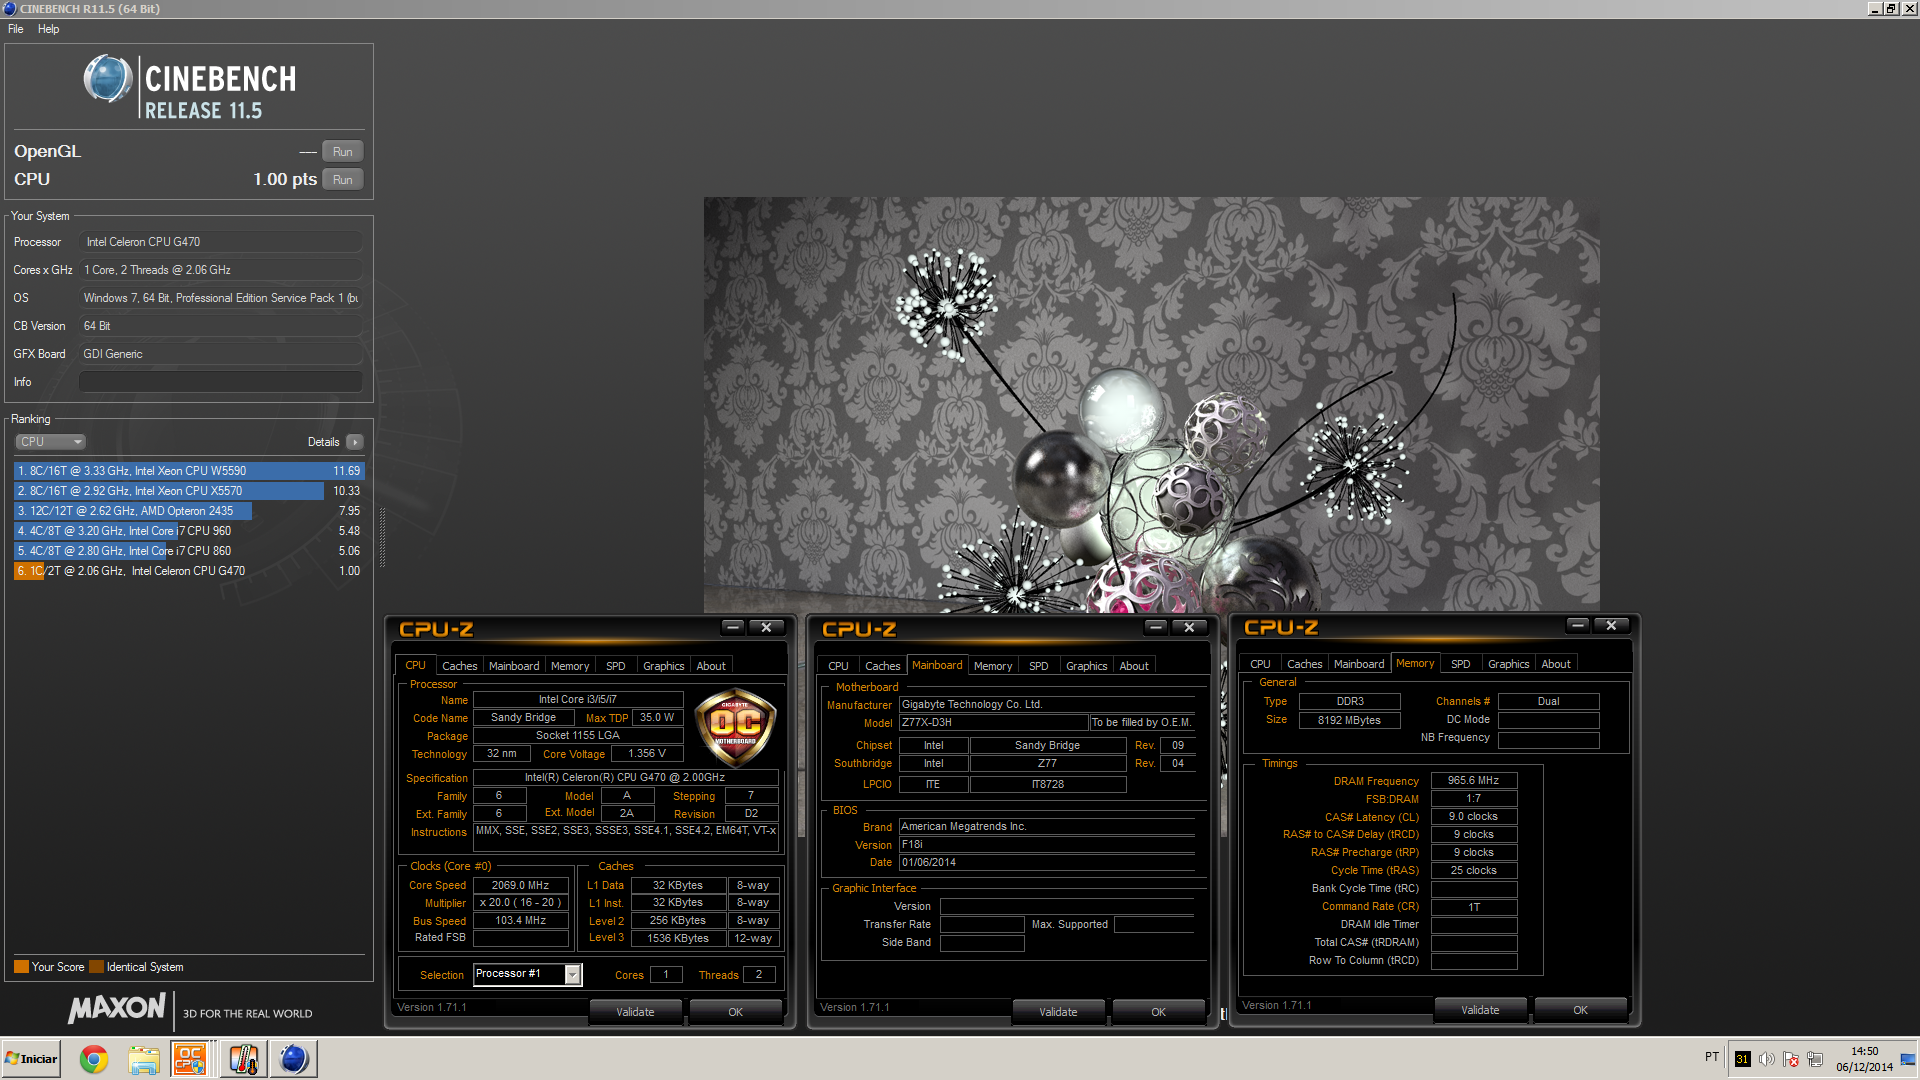Open Memory tab in first CPU-Z window
Viewport: 1920px width, 1080px height.
click(x=570, y=666)
